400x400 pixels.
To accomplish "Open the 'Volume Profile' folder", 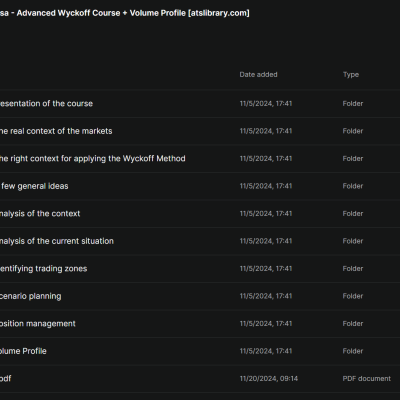I will (x=200, y=351).
